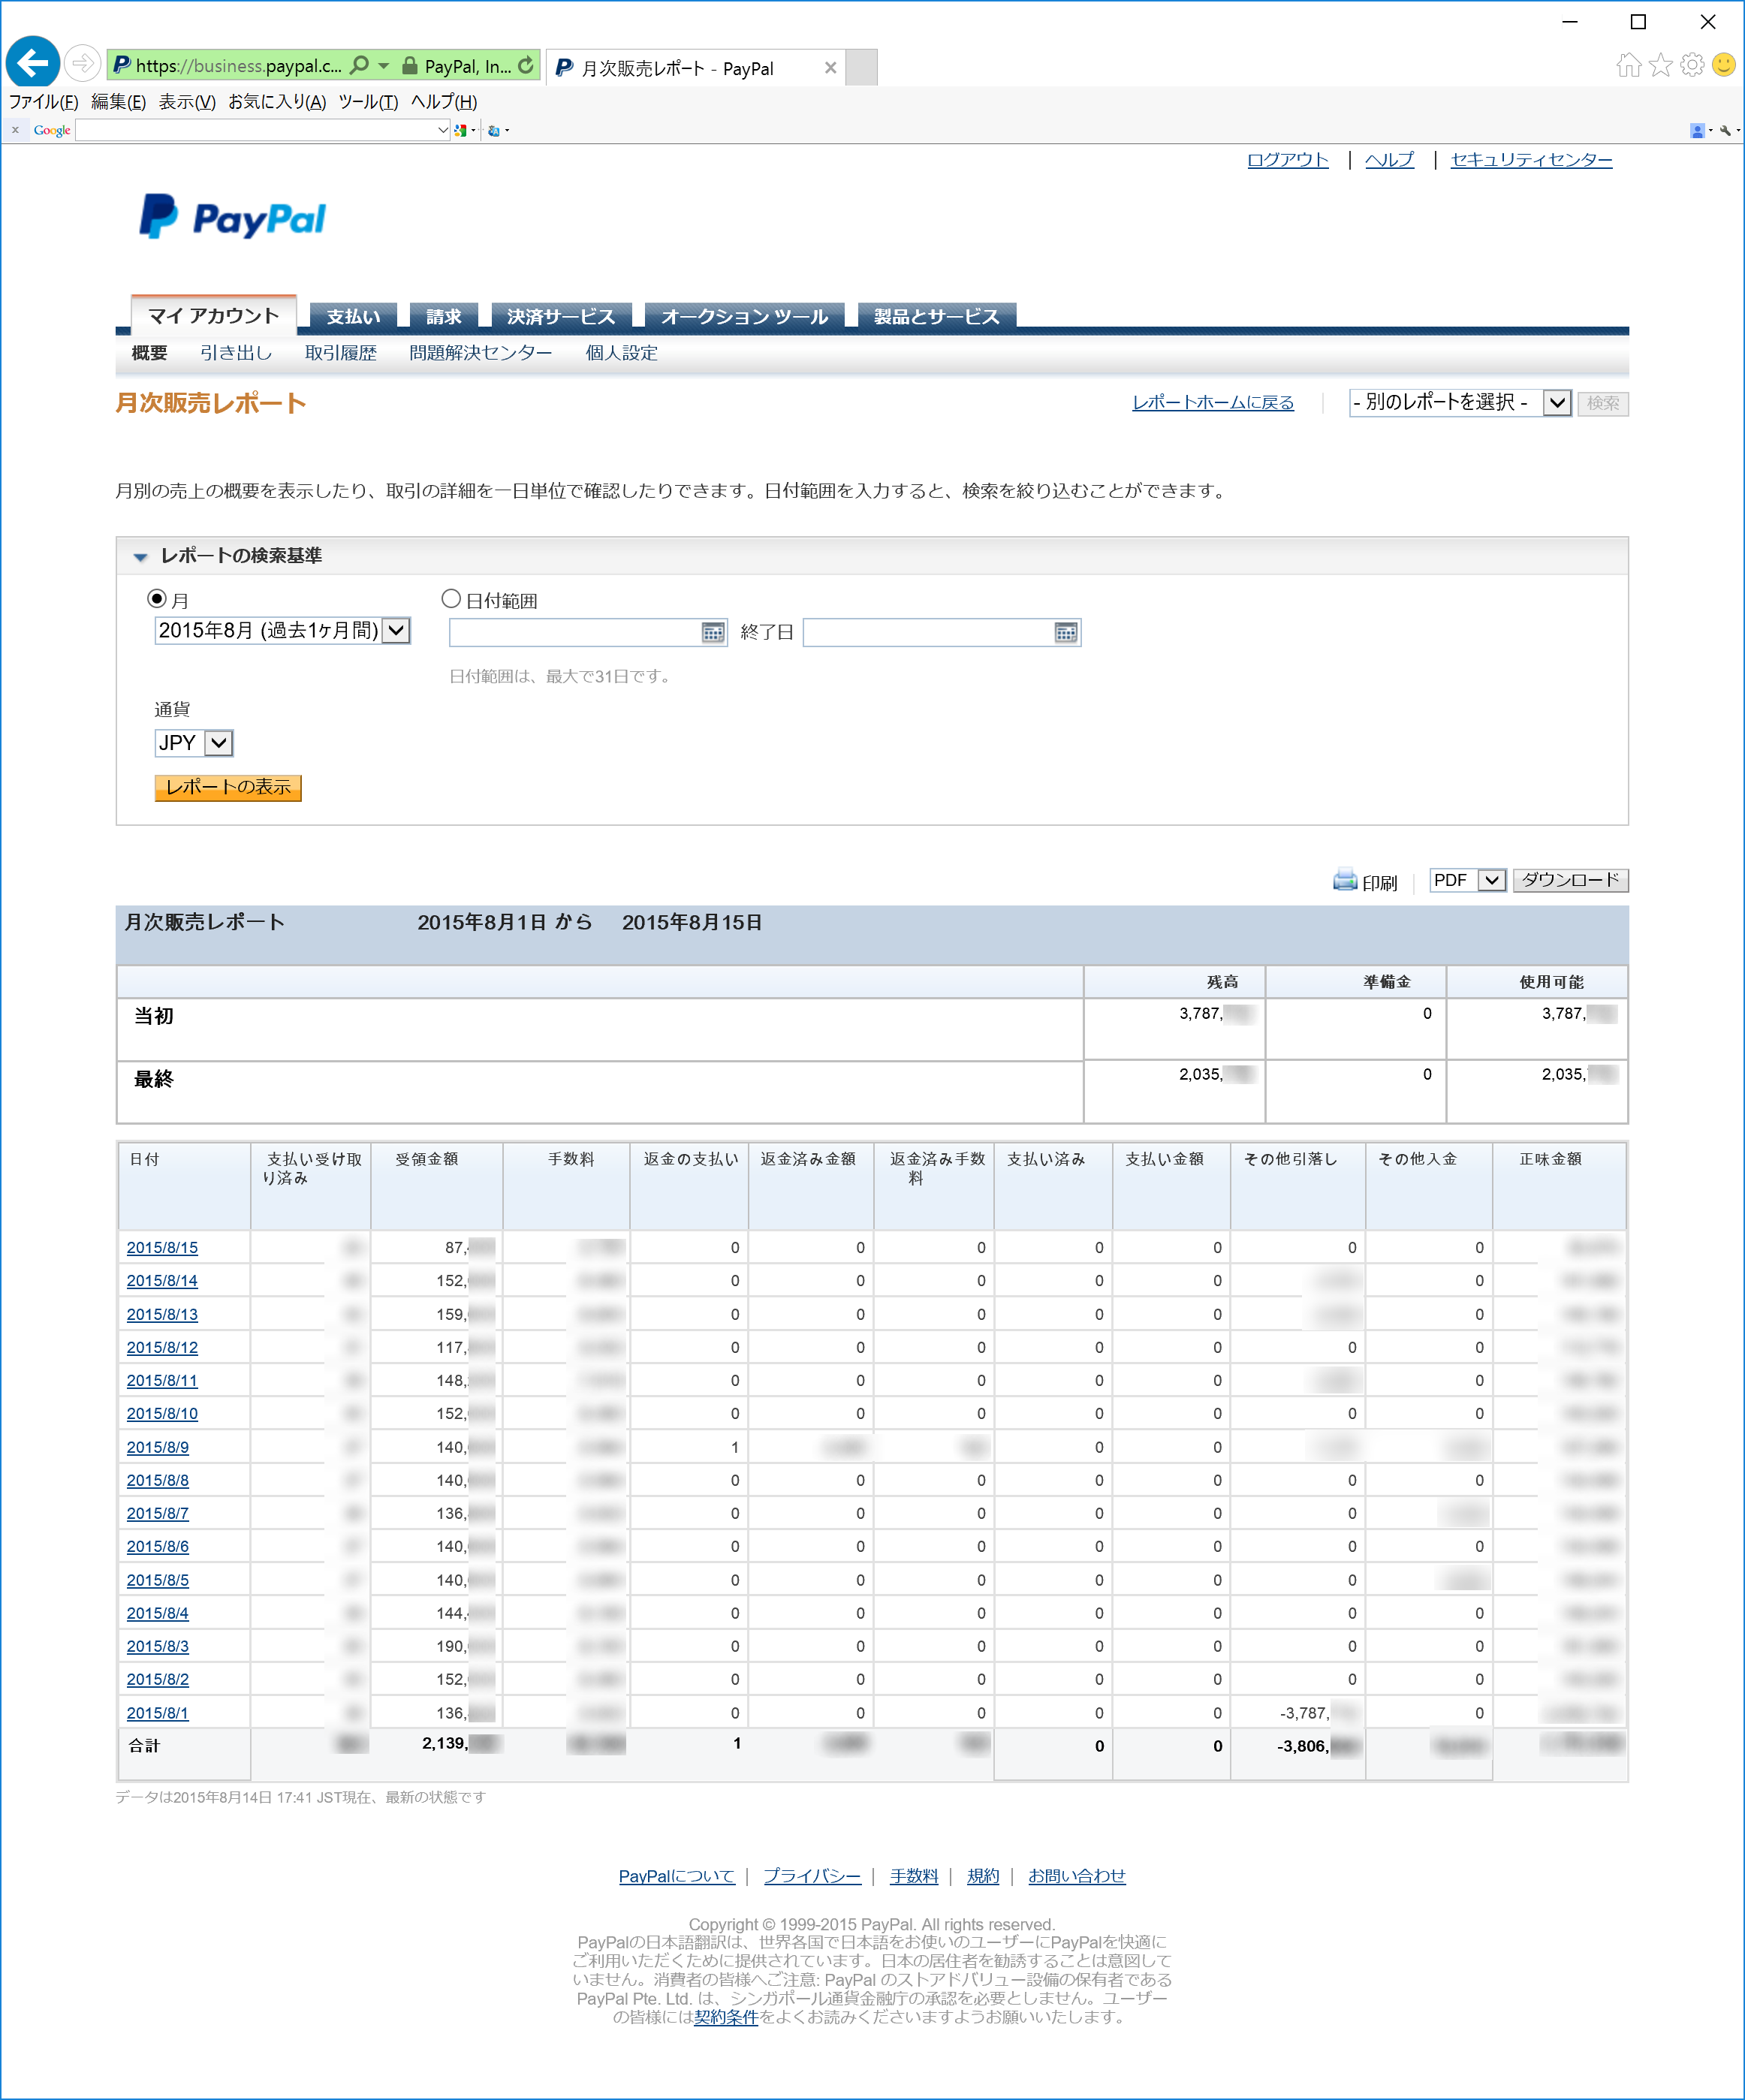Open the 2015/8/9 date link

[x=157, y=1447]
